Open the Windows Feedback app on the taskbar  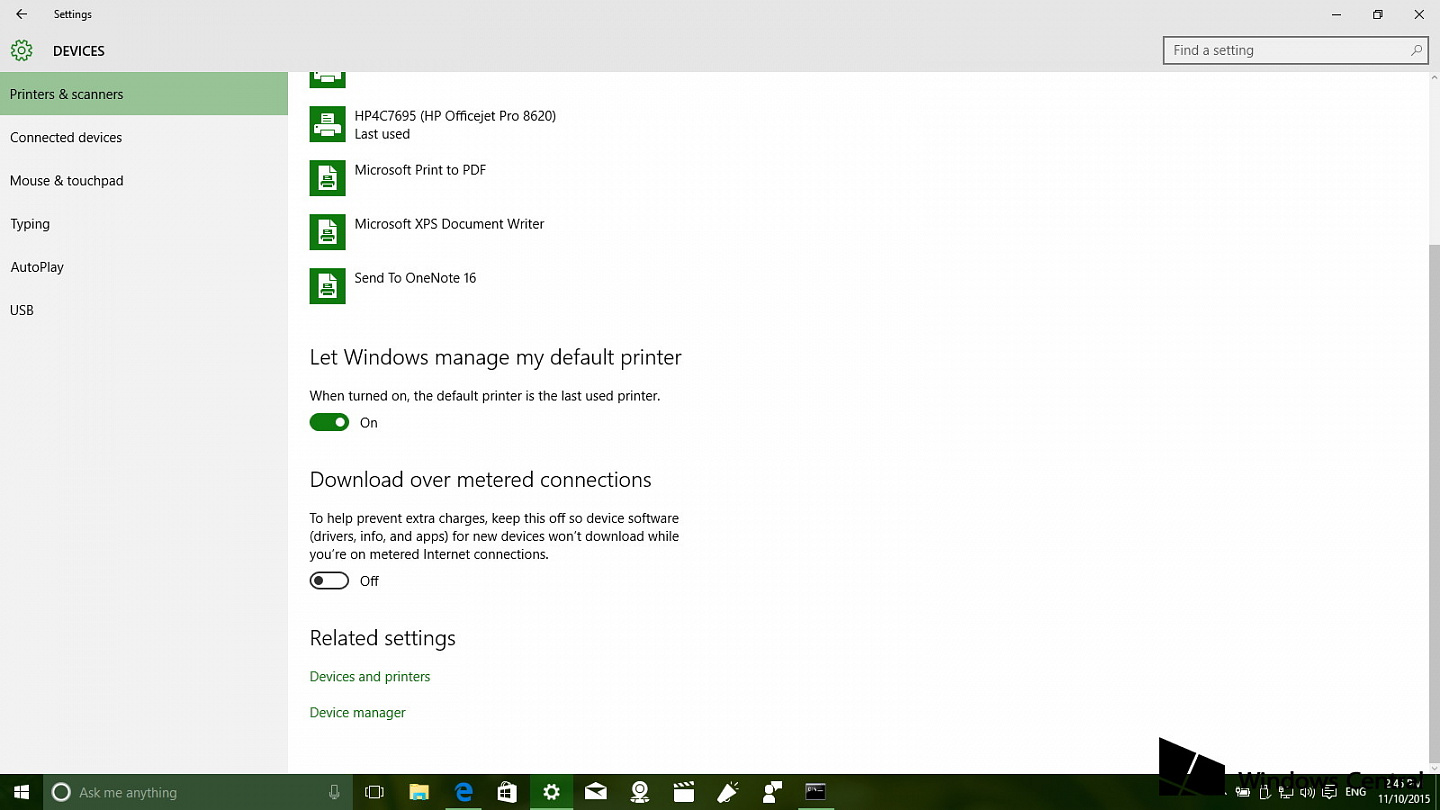tap(772, 792)
